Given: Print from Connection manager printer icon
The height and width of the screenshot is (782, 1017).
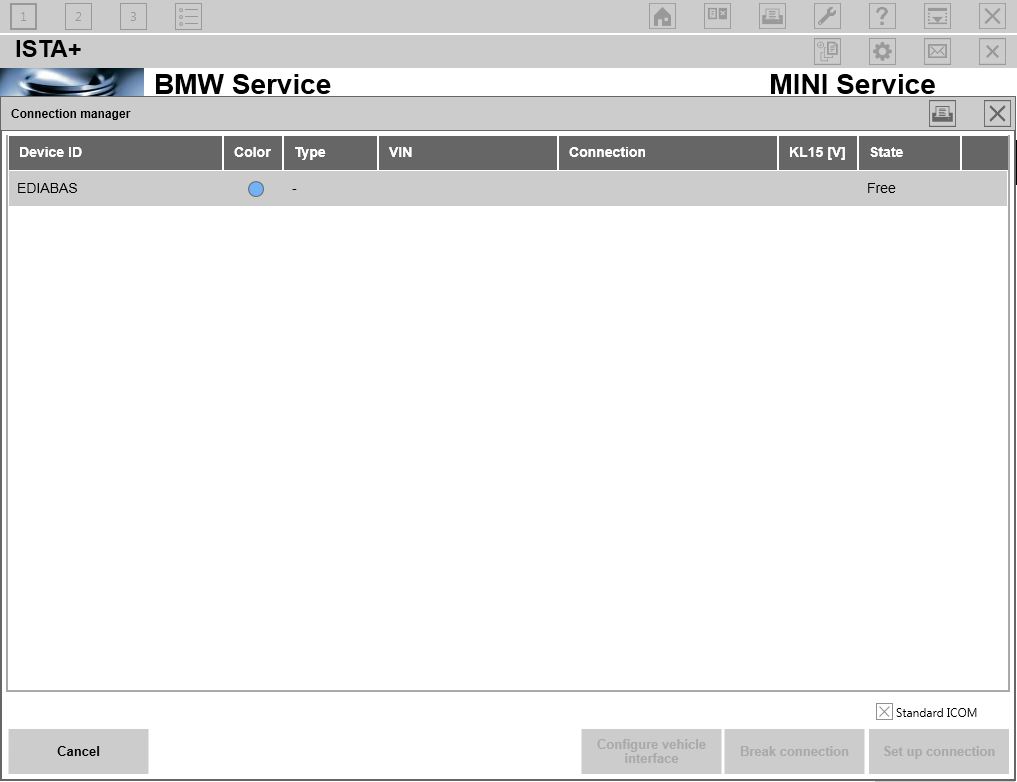Looking at the screenshot, I should click(x=941, y=114).
